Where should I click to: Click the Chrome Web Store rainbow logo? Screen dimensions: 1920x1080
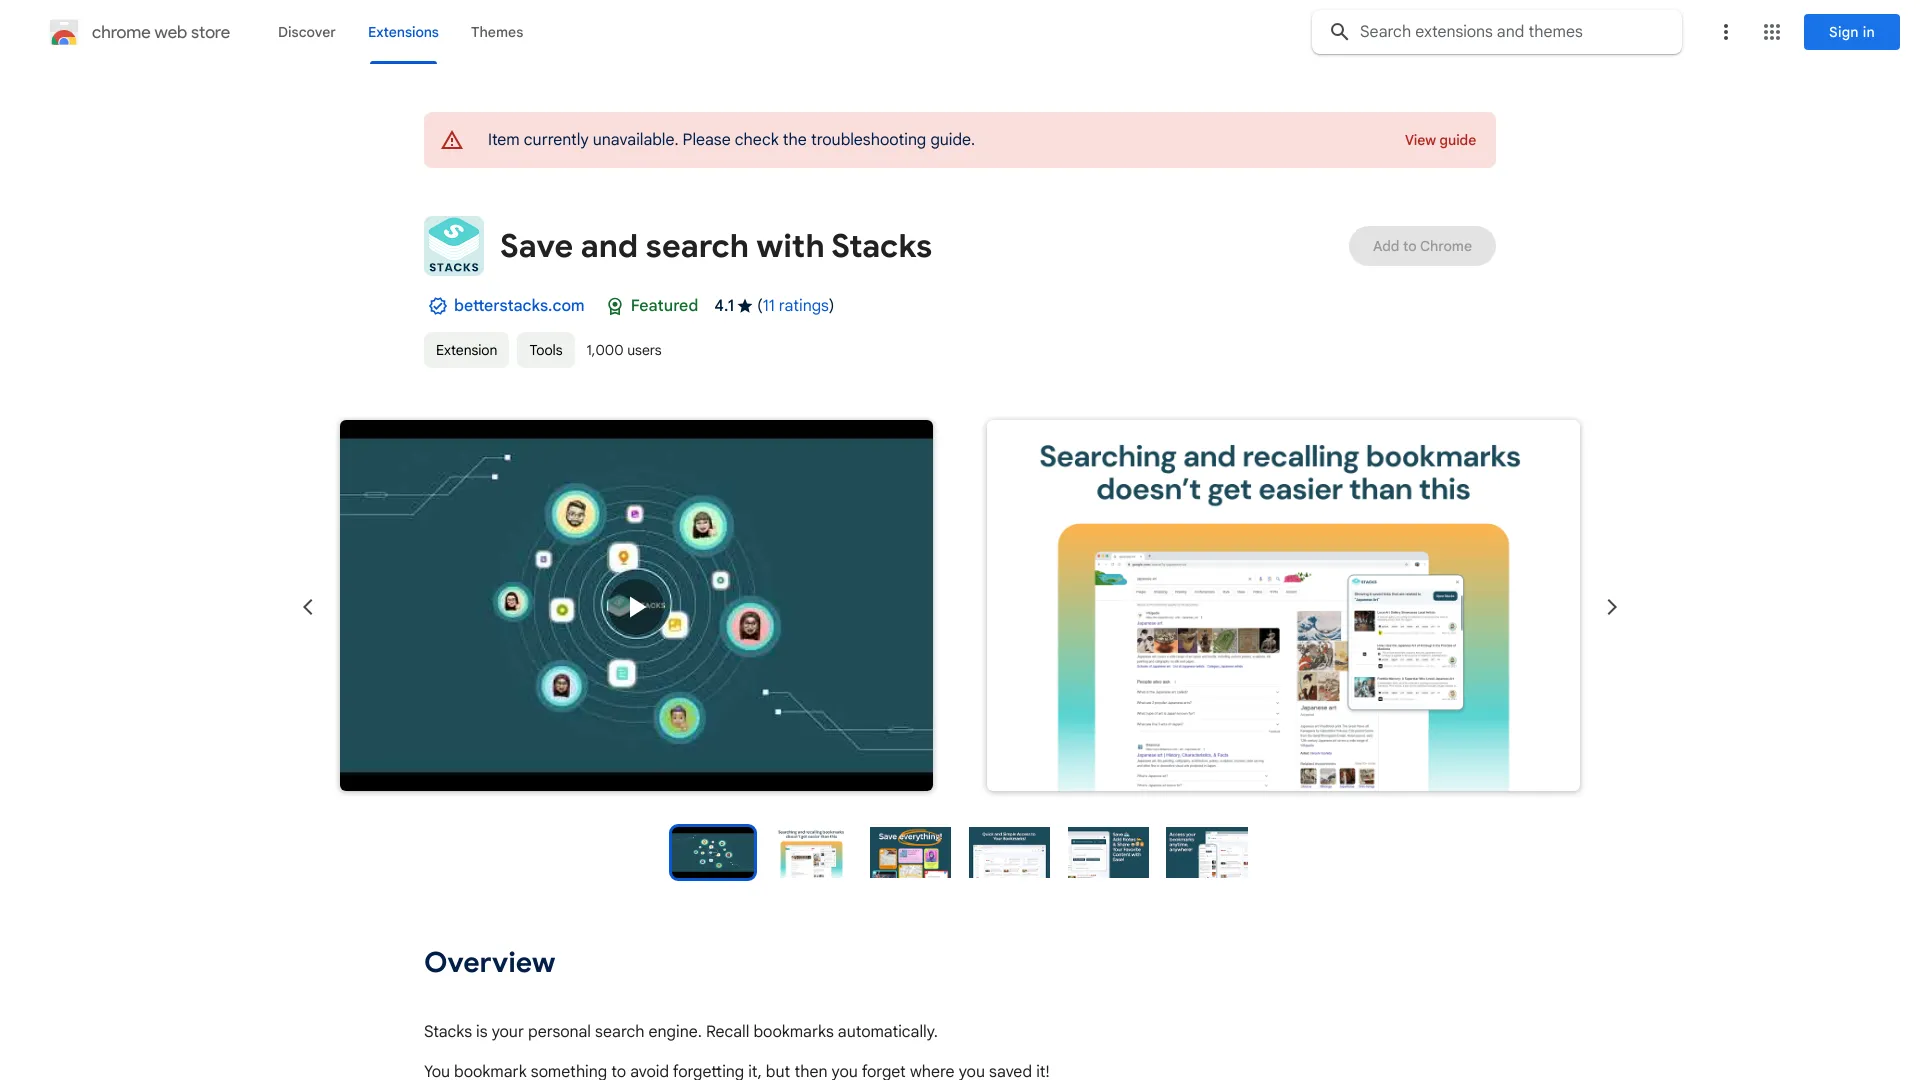tap(63, 32)
